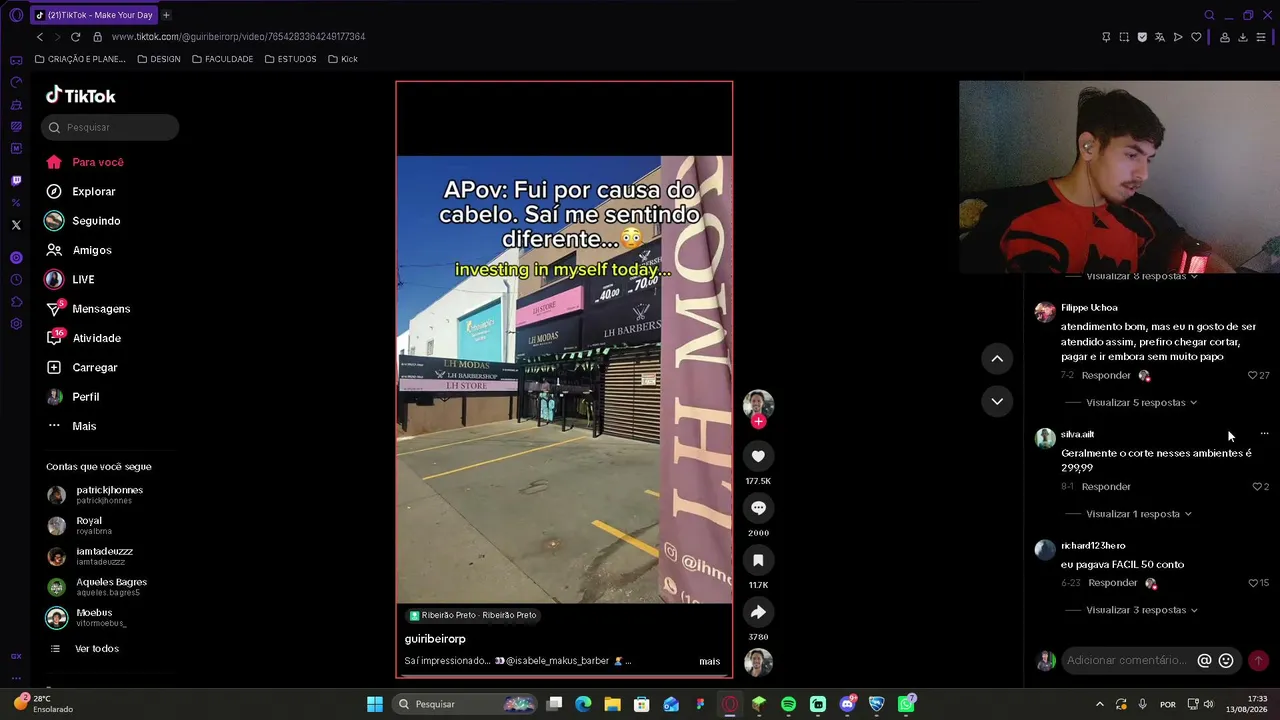This screenshot has height=720, width=1280.
Task: Open the rotating sound disc thumbnail
Action: click(x=758, y=662)
